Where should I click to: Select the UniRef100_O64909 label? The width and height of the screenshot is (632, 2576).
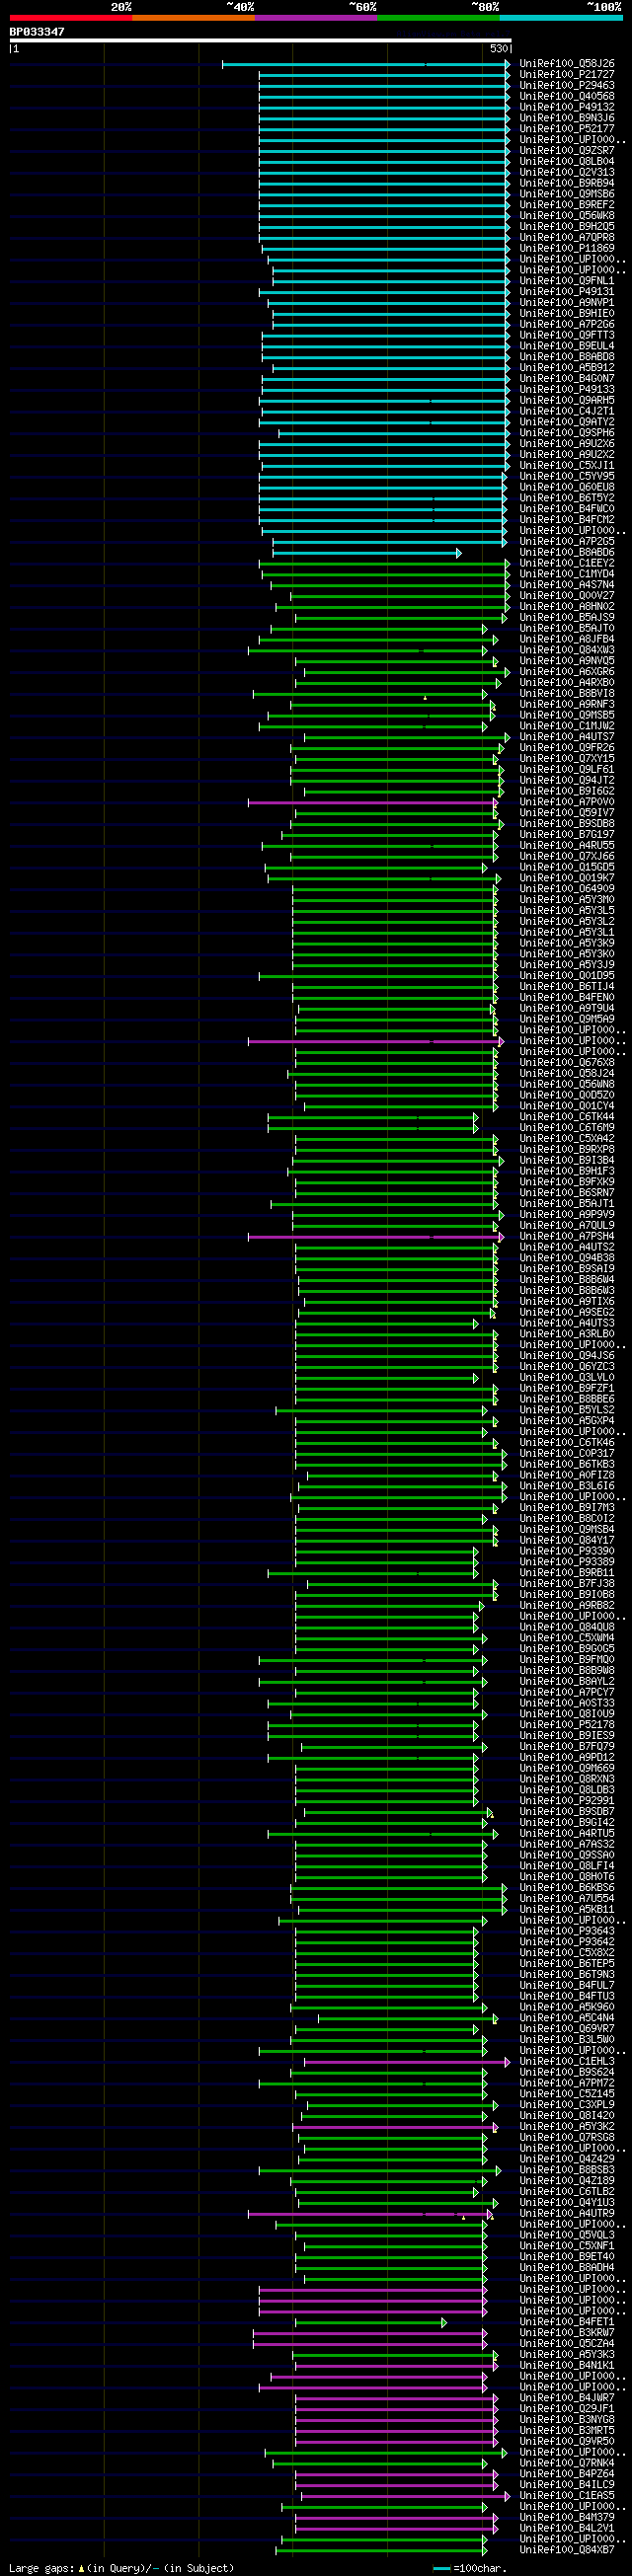pyautogui.click(x=567, y=889)
